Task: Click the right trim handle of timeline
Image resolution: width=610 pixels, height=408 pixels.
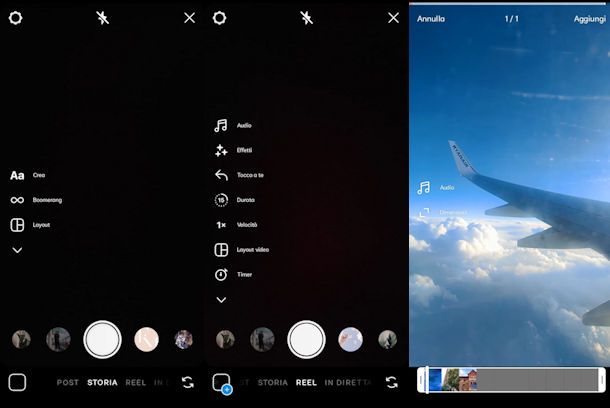Action: click(x=602, y=380)
